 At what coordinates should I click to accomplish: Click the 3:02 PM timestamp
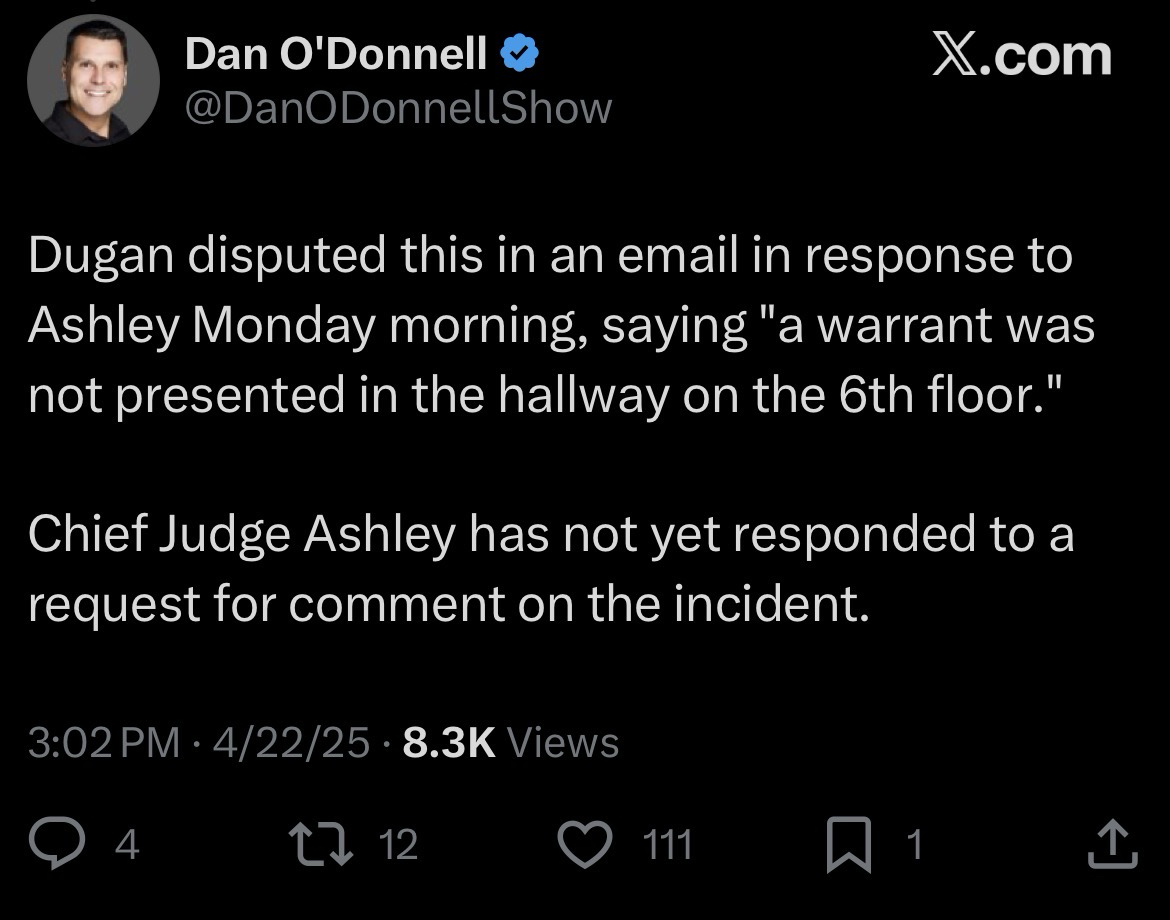pyautogui.click(x=104, y=743)
